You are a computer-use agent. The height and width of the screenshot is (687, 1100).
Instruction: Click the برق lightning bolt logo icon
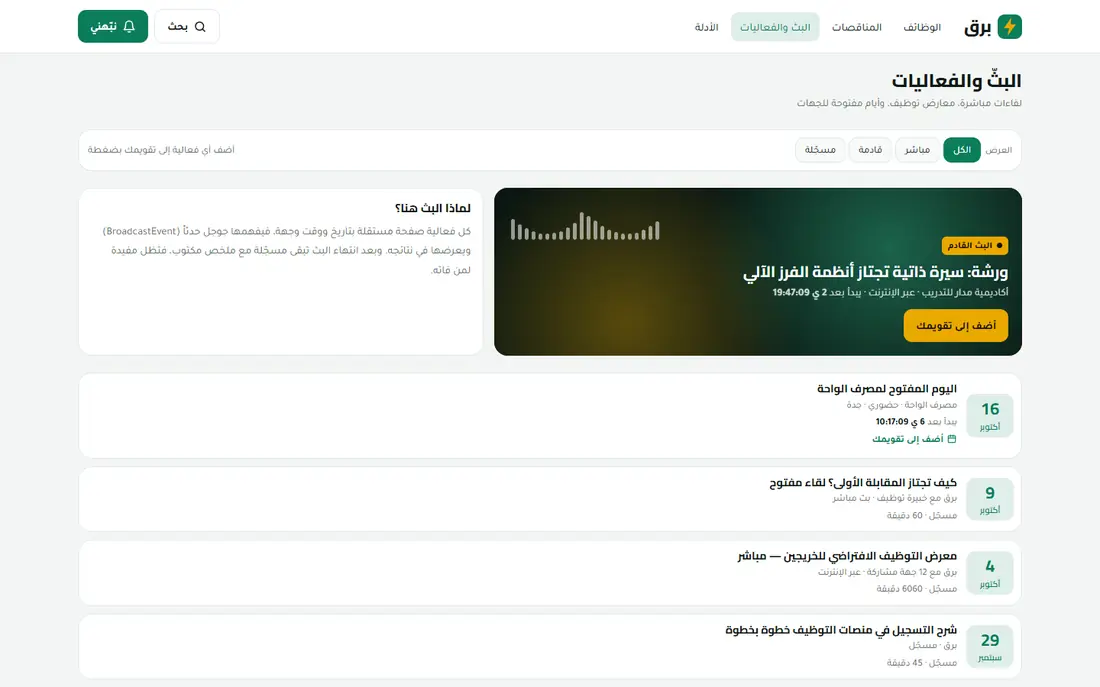tap(1010, 27)
